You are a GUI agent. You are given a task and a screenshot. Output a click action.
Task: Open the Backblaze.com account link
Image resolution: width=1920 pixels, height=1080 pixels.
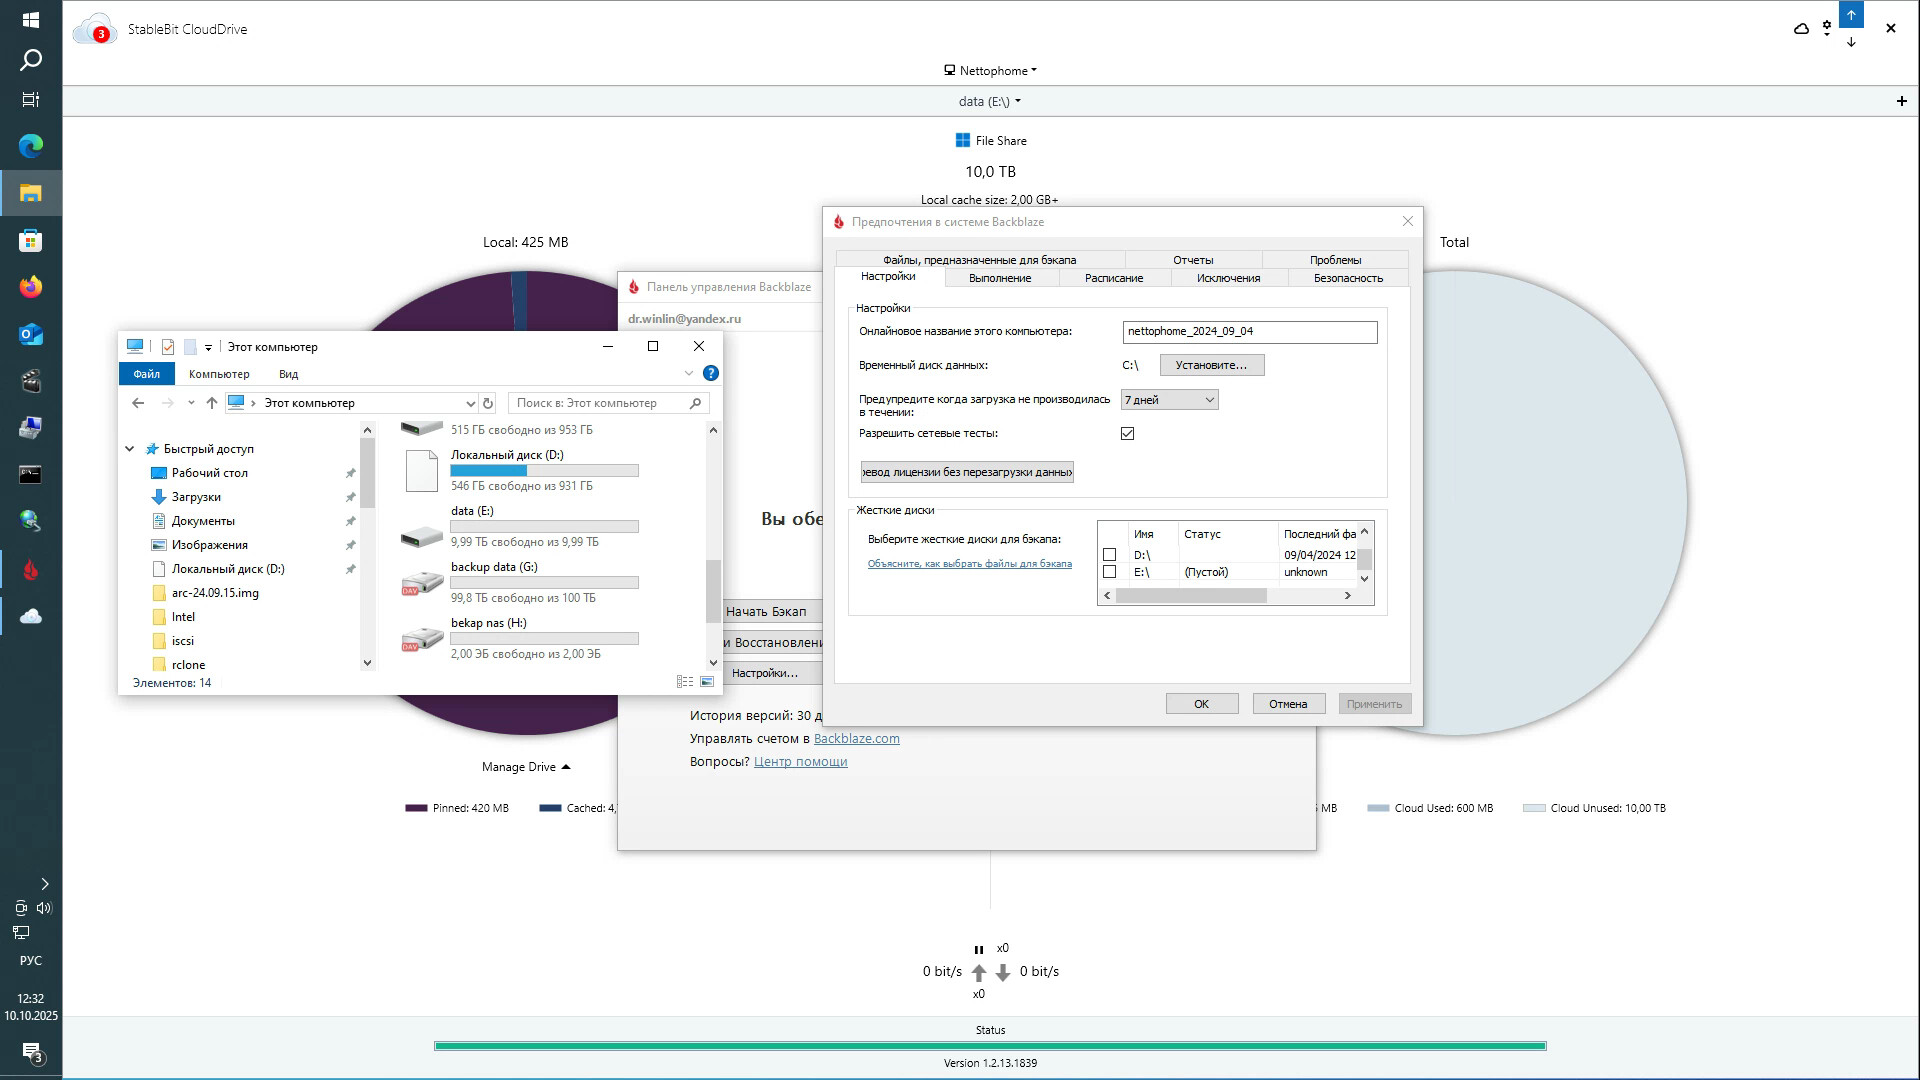pos(856,739)
